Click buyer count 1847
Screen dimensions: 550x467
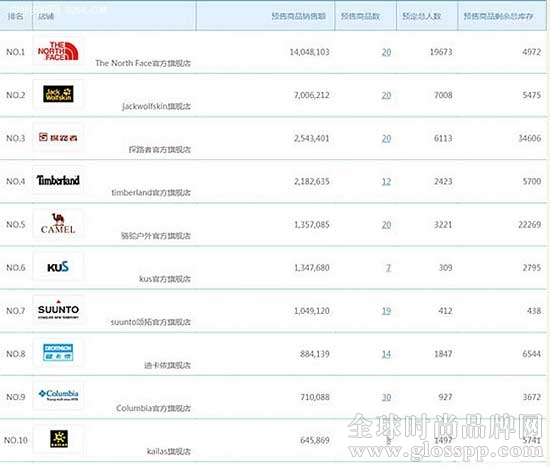click(443, 354)
